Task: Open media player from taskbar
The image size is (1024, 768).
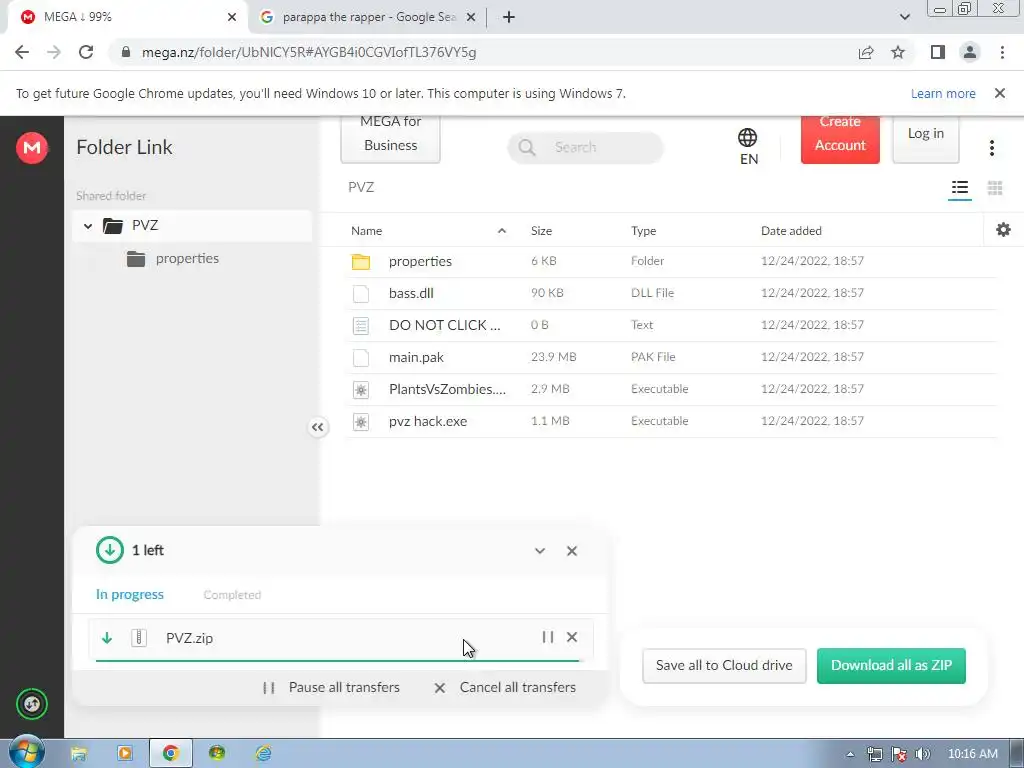Action: (x=124, y=754)
